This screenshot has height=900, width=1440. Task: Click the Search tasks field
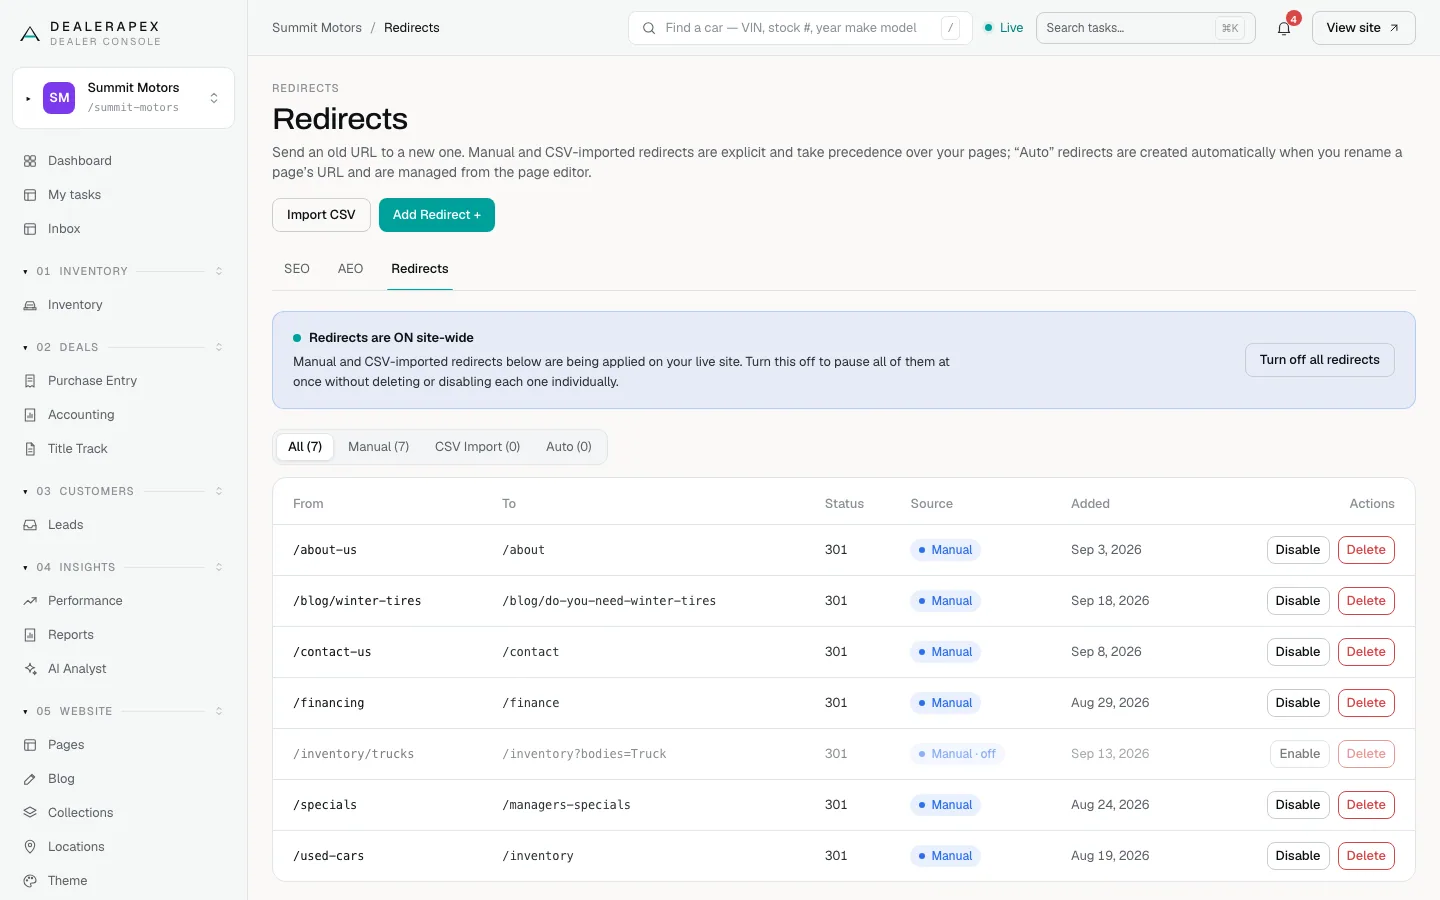[x=1146, y=28]
